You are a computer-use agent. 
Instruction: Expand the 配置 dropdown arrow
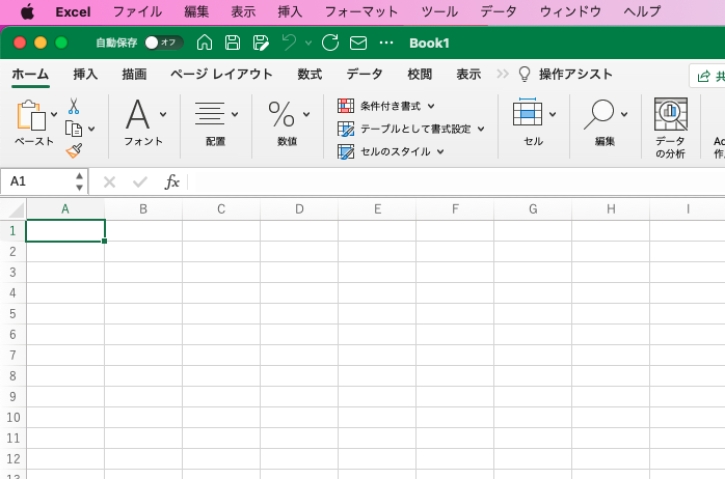[x=235, y=114]
